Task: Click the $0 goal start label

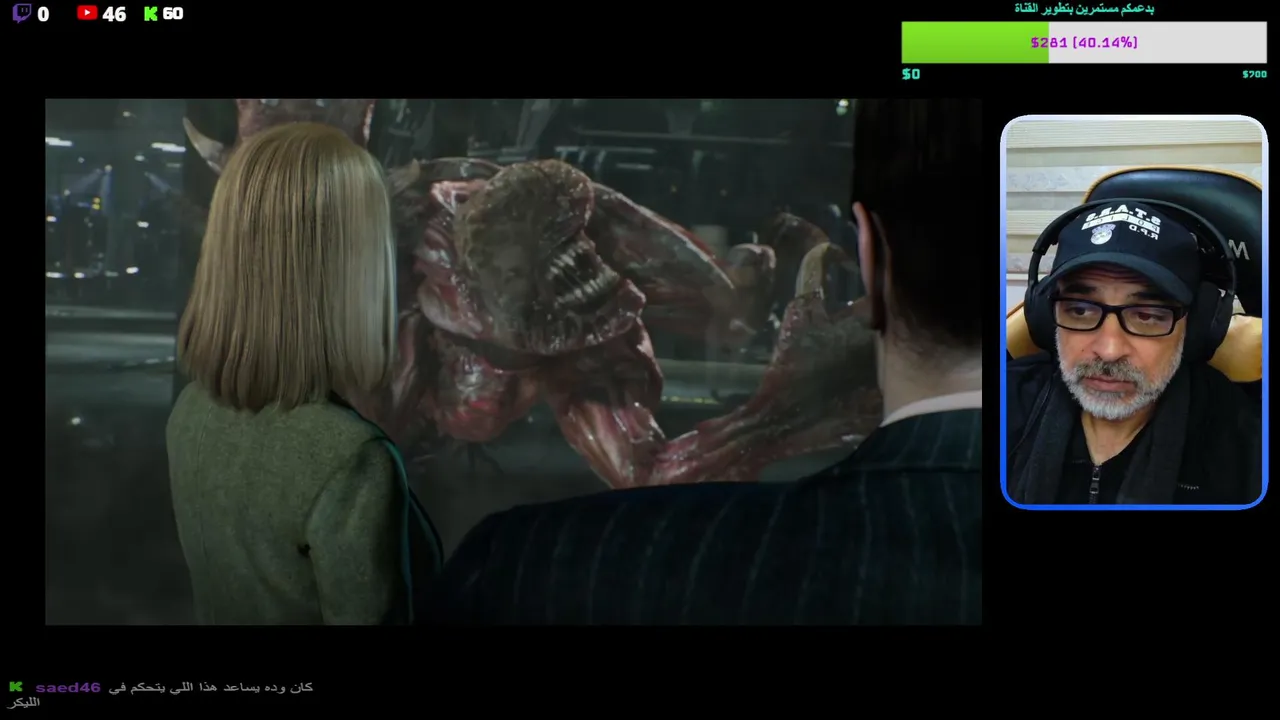Action: tap(911, 74)
